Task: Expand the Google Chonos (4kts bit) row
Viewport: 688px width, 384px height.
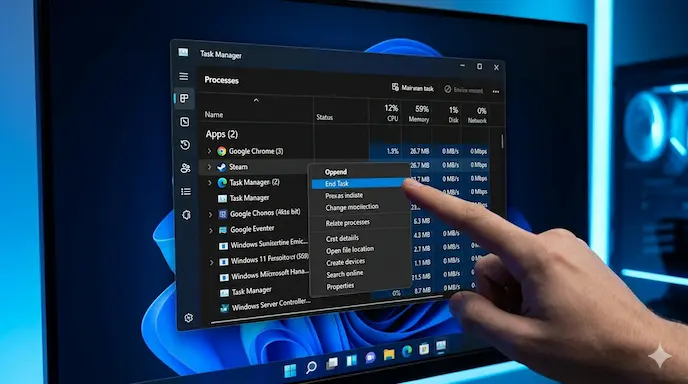Action: click(x=210, y=215)
